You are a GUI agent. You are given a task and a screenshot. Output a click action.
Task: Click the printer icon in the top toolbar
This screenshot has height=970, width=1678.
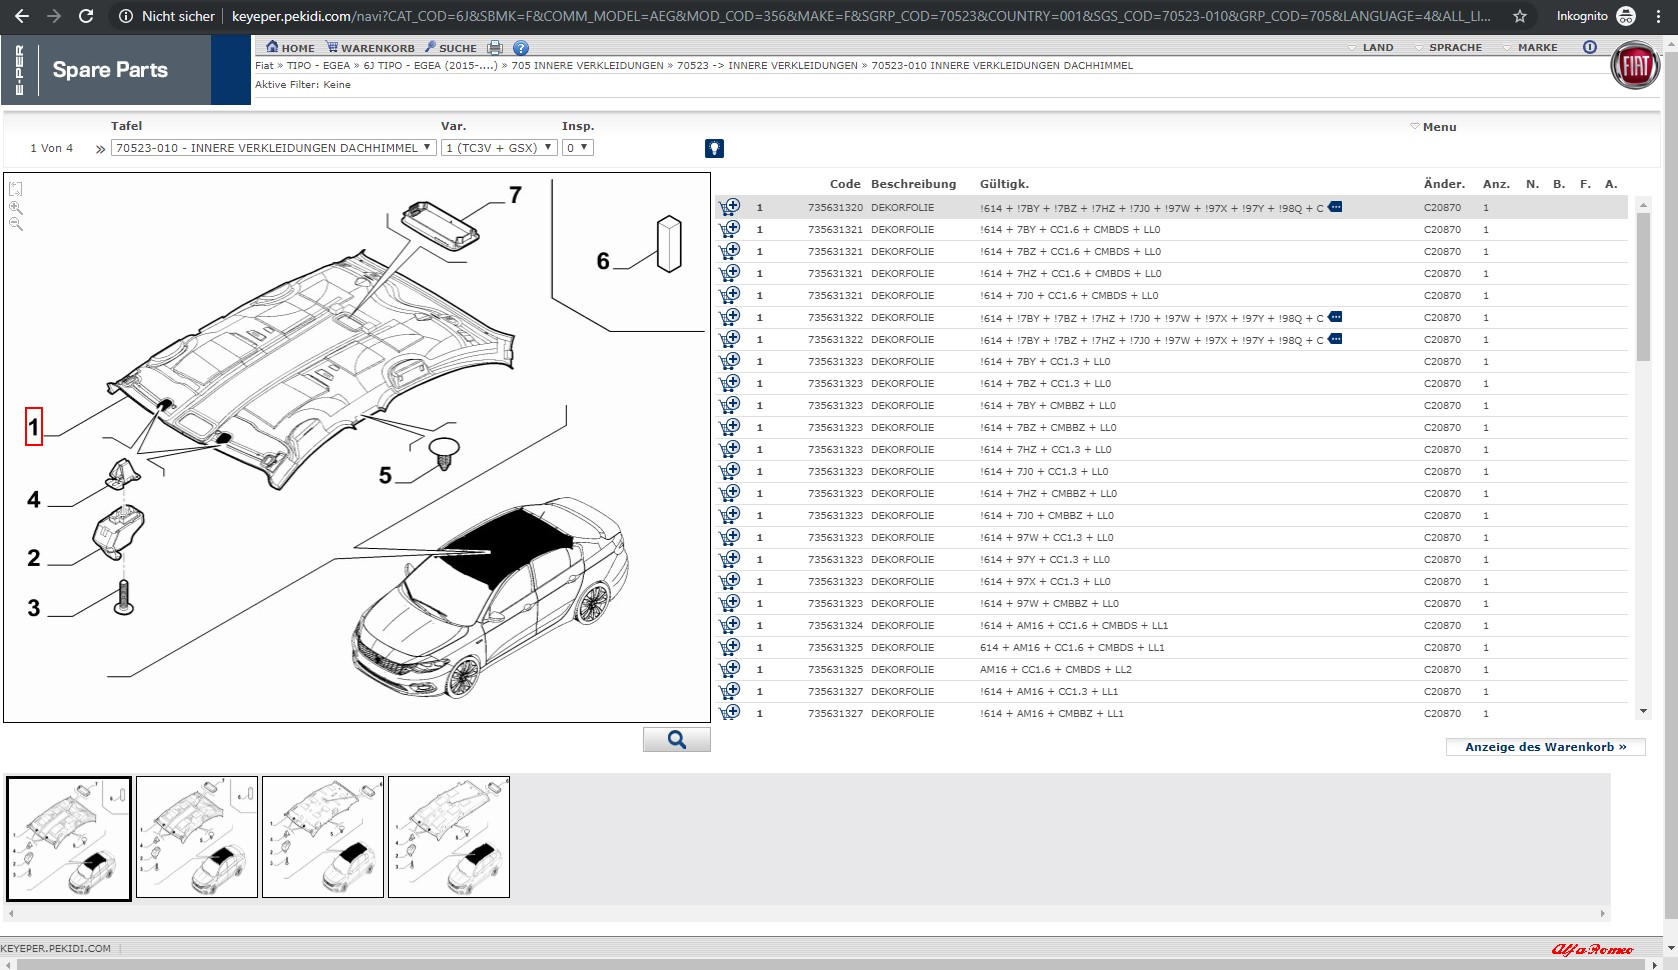coord(495,48)
